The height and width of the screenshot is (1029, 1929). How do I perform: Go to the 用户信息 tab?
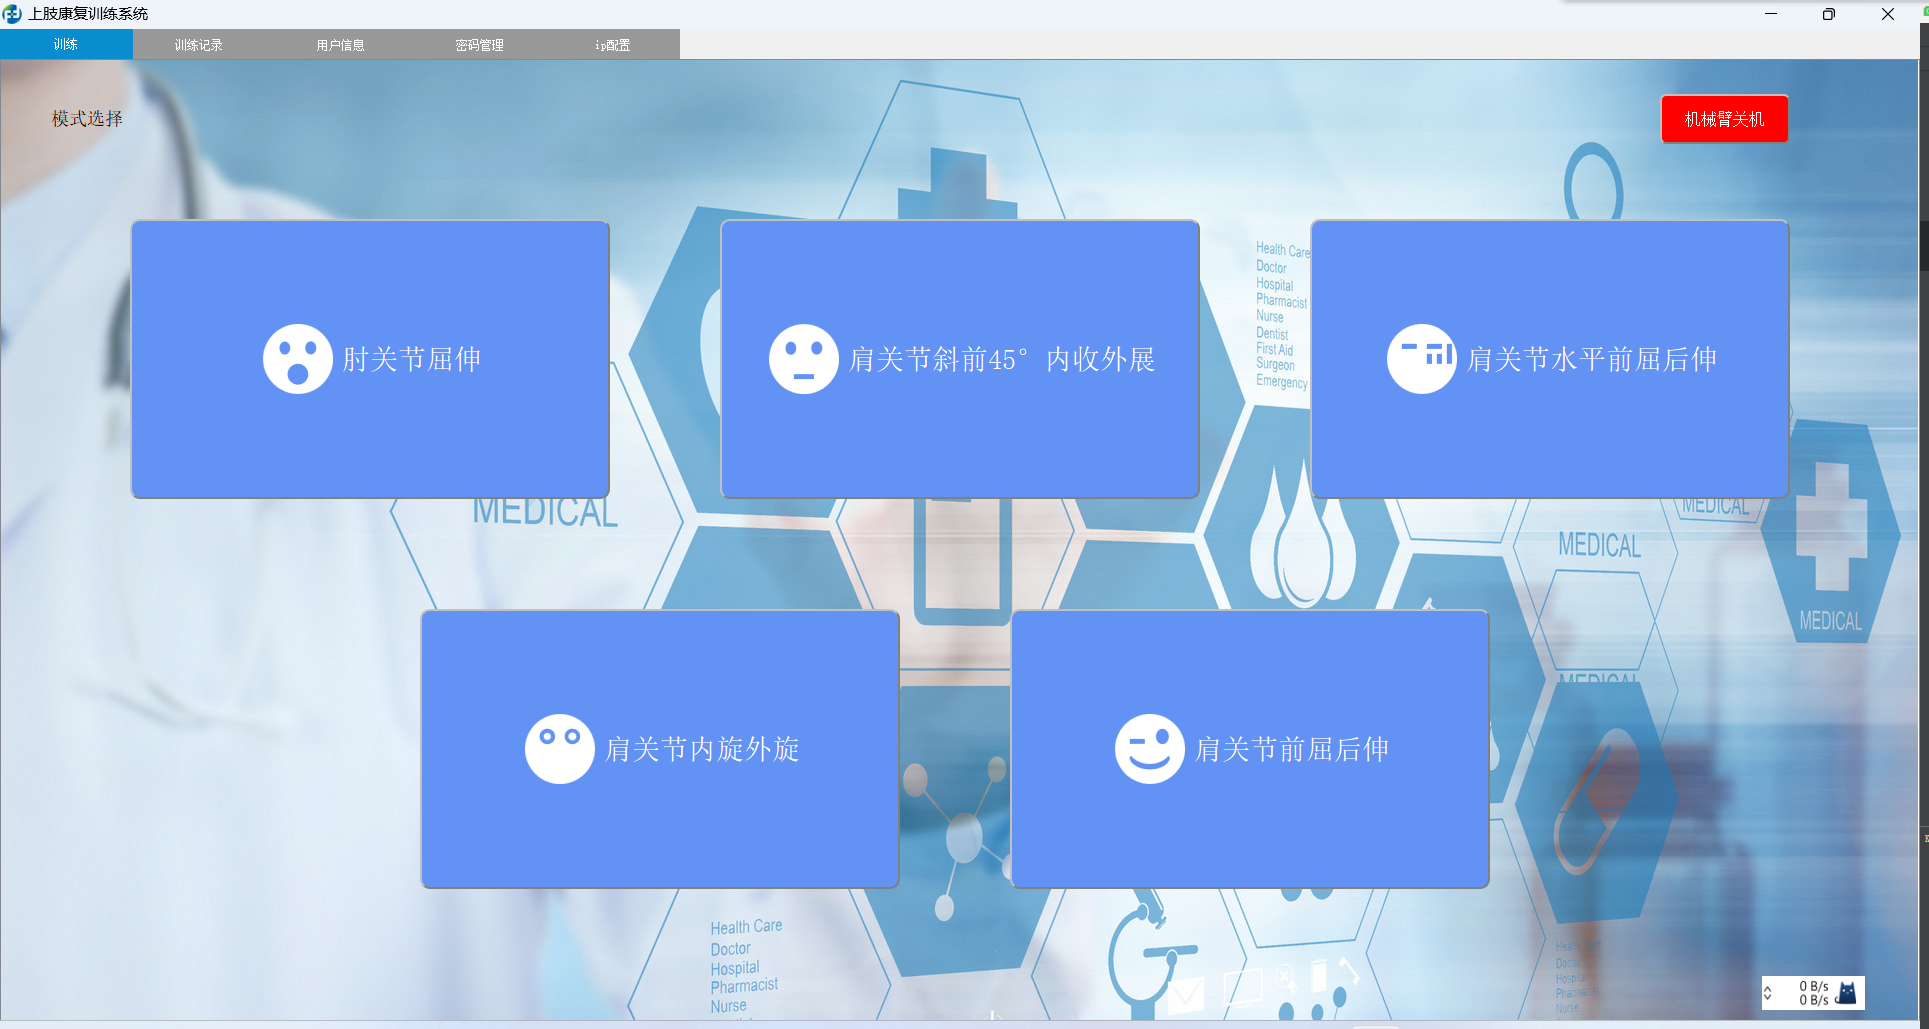pyautogui.click(x=340, y=44)
